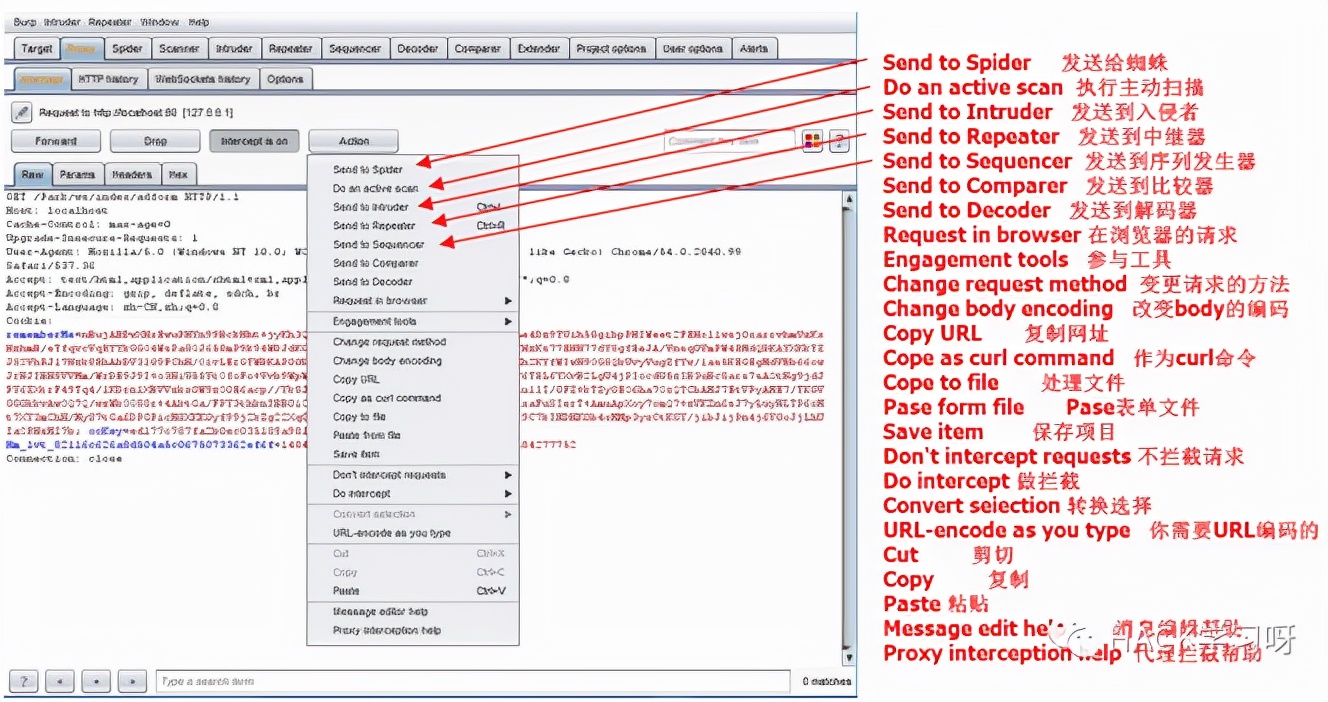Screen dimensions: 1328x702
Task: Switch to the Intruder tool tab
Action: point(234,48)
